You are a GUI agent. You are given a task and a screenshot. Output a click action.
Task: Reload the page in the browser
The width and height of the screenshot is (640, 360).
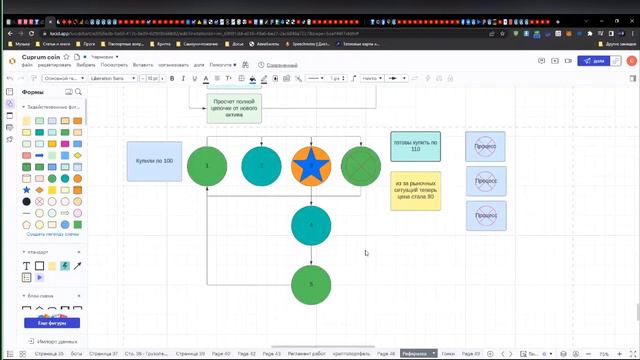pyautogui.click(x=31, y=34)
